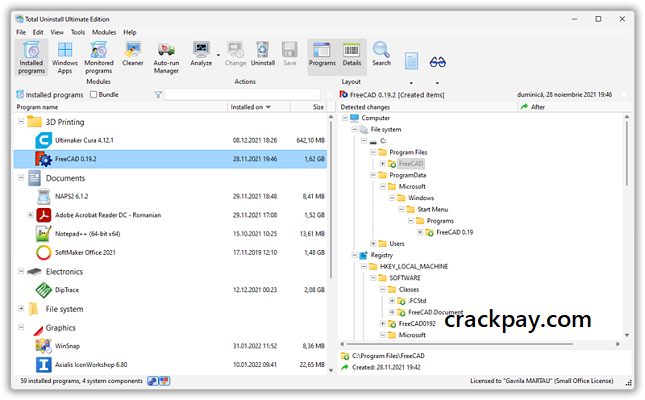Enable the Bundle checkbox
This screenshot has height=400, width=645.
[x=93, y=95]
